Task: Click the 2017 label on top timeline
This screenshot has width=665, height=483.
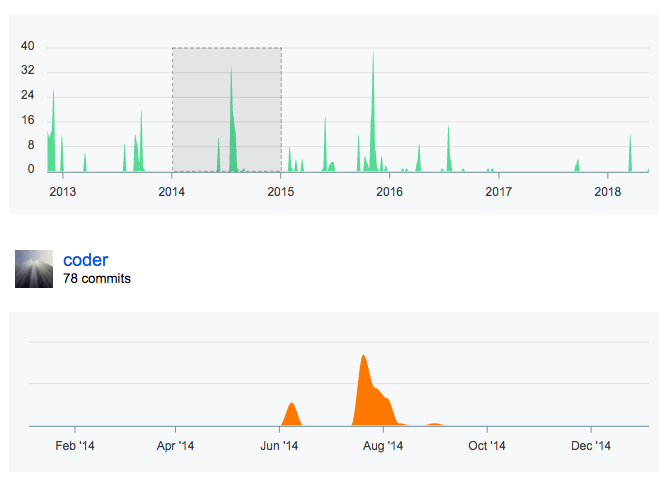Action: pos(498,190)
